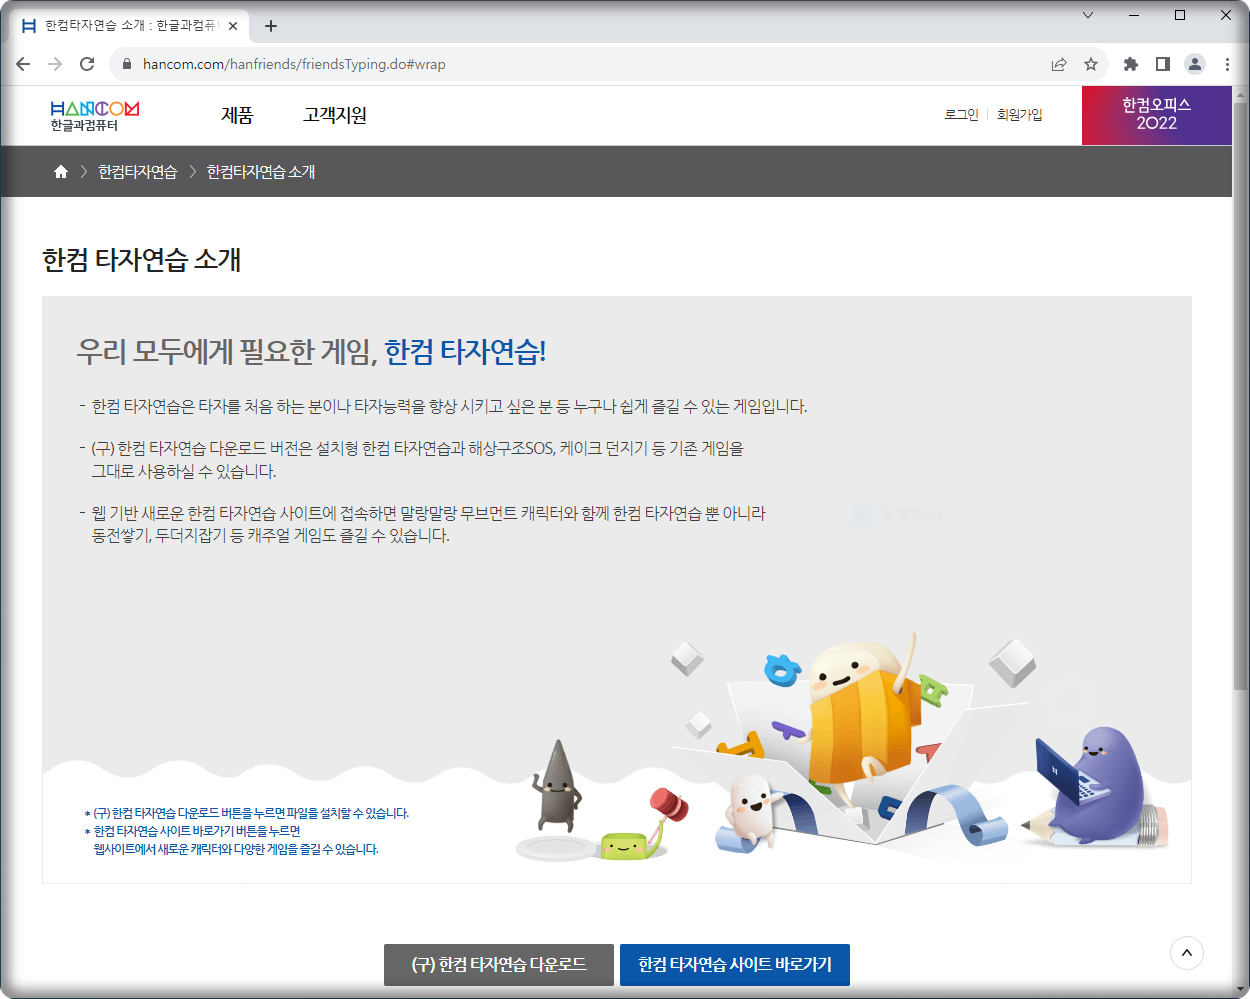The width and height of the screenshot is (1250, 999).
Task: Click the headline 우리 모두에게 필요한 게임
Action: click(x=311, y=351)
